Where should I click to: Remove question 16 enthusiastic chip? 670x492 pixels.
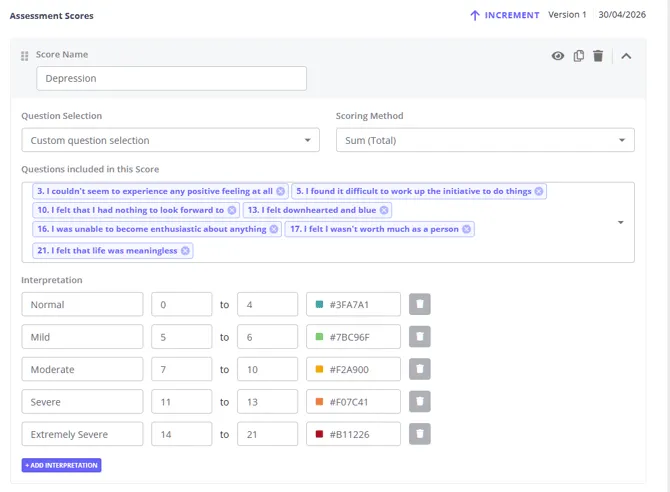tap(274, 229)
